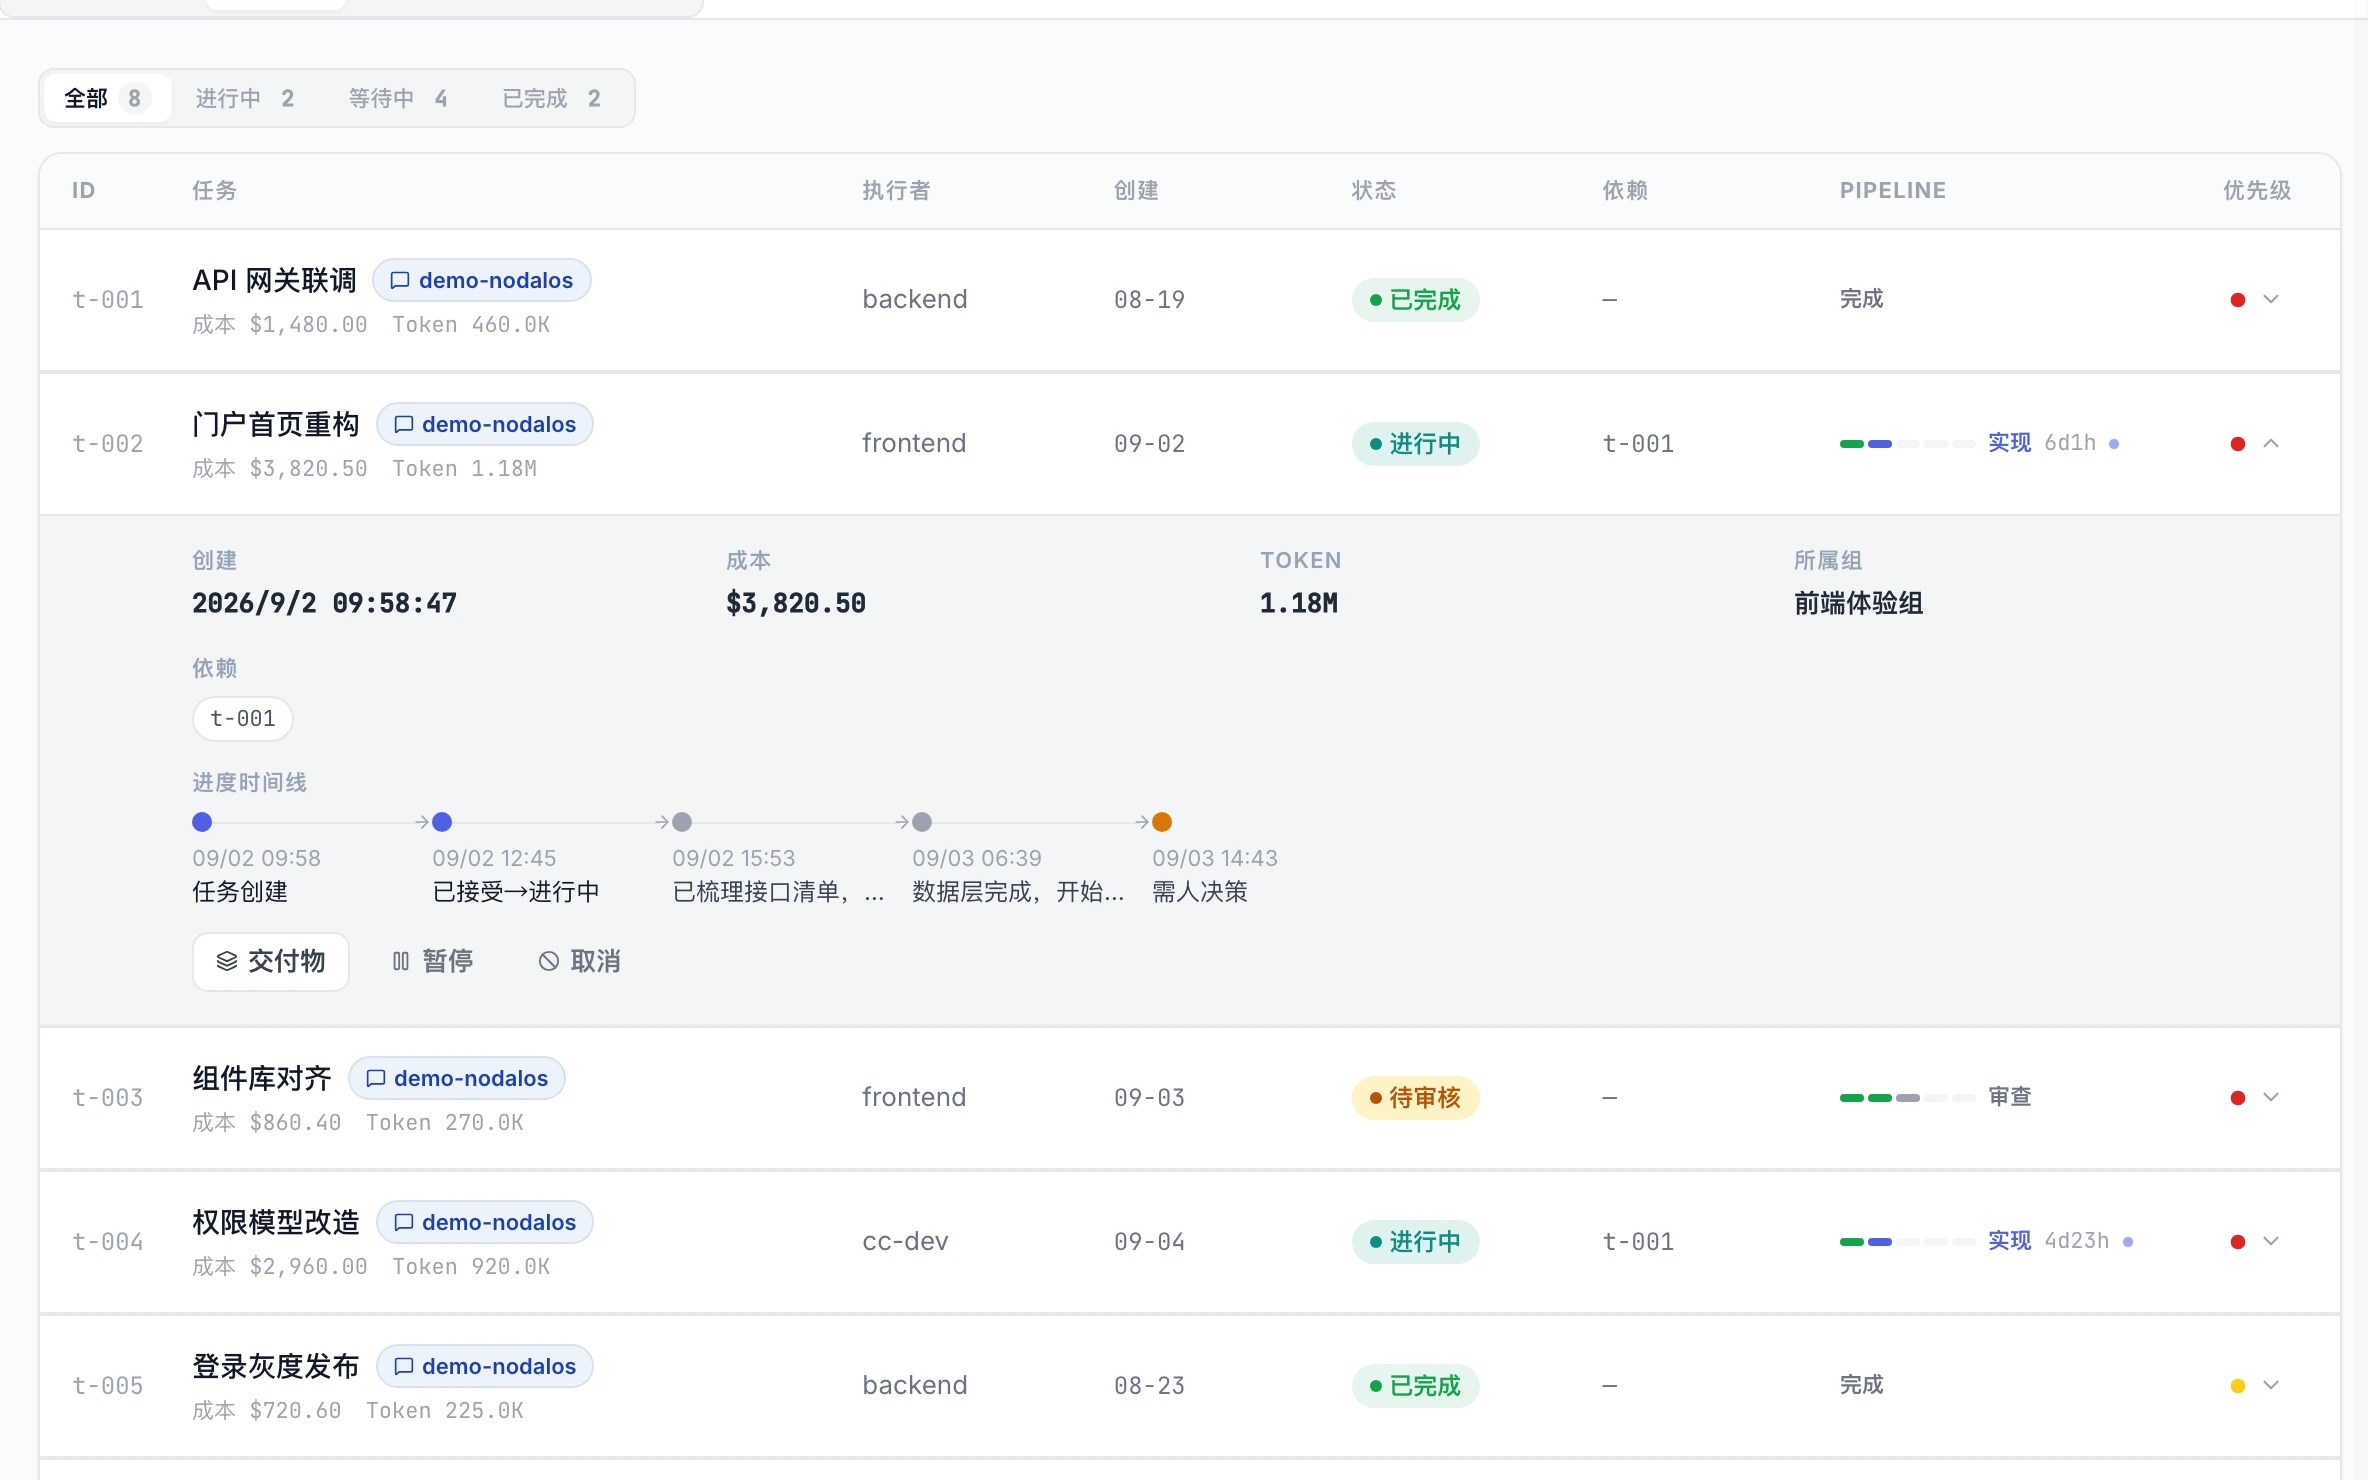Cancel task with 取消 button
Viewport: 2368px width, 1480px height.
pyautogui.click(x=580, y=961)
